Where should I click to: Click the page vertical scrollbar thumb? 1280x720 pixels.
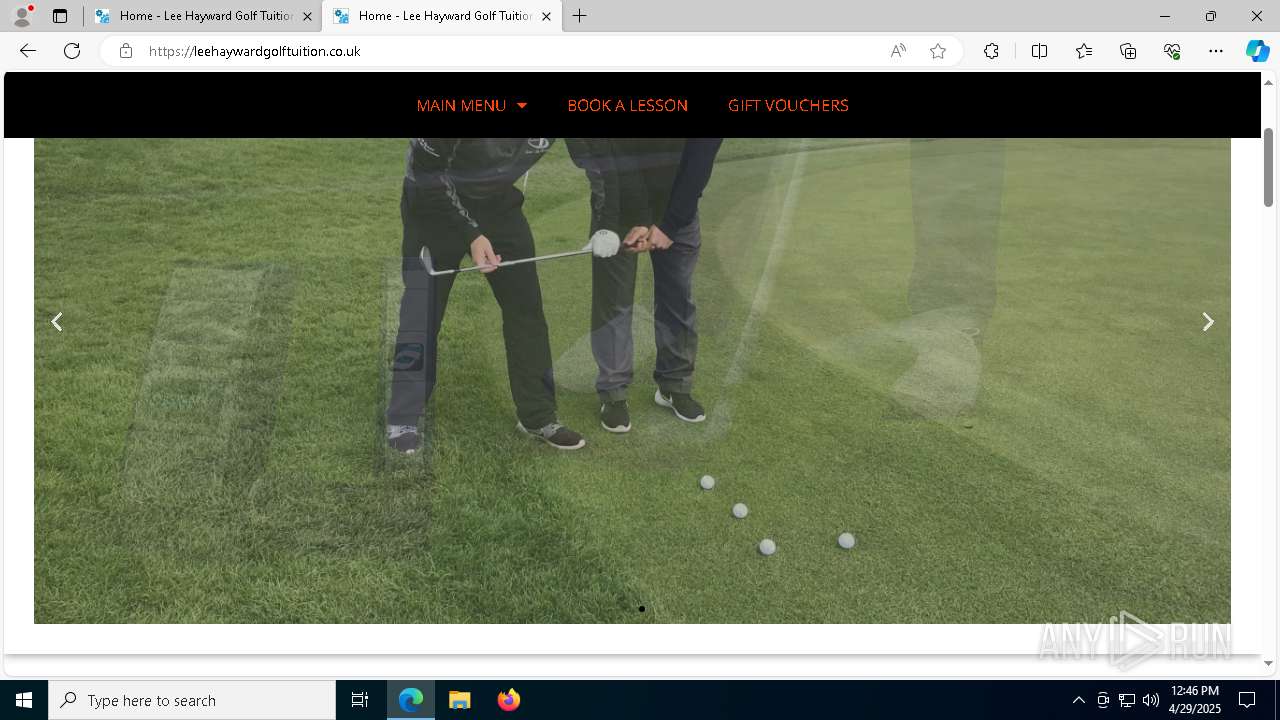[x=1268, y=167]
